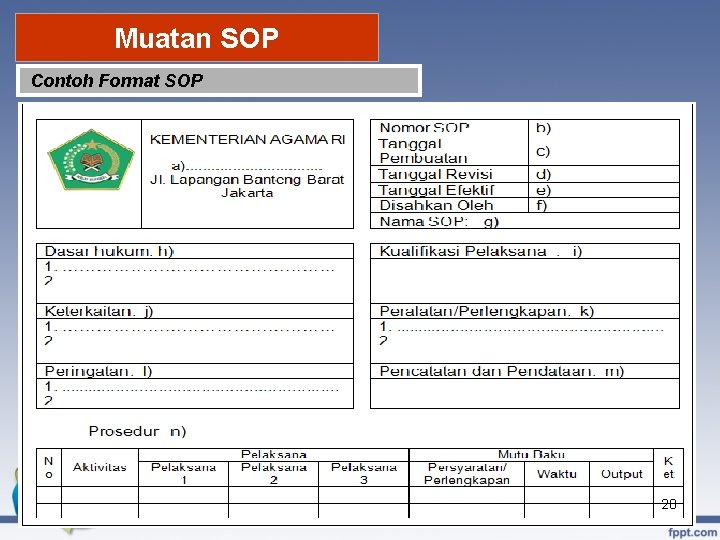The width and height of the screenshot is (720, 540).
Task: Click the f) value cell for Disahkan Oleh
Action: (604, 205)
